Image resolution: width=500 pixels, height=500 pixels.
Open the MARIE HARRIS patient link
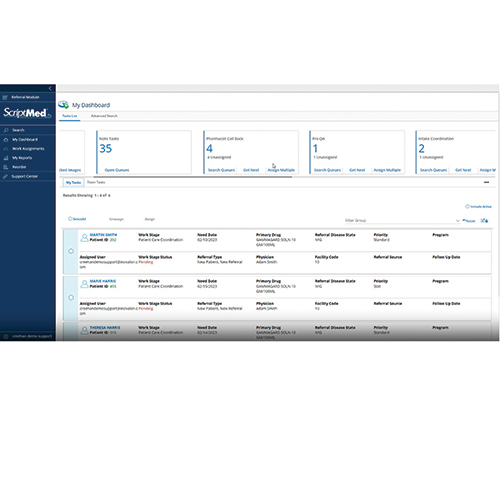pyautogui.click(x=103, y=281)
